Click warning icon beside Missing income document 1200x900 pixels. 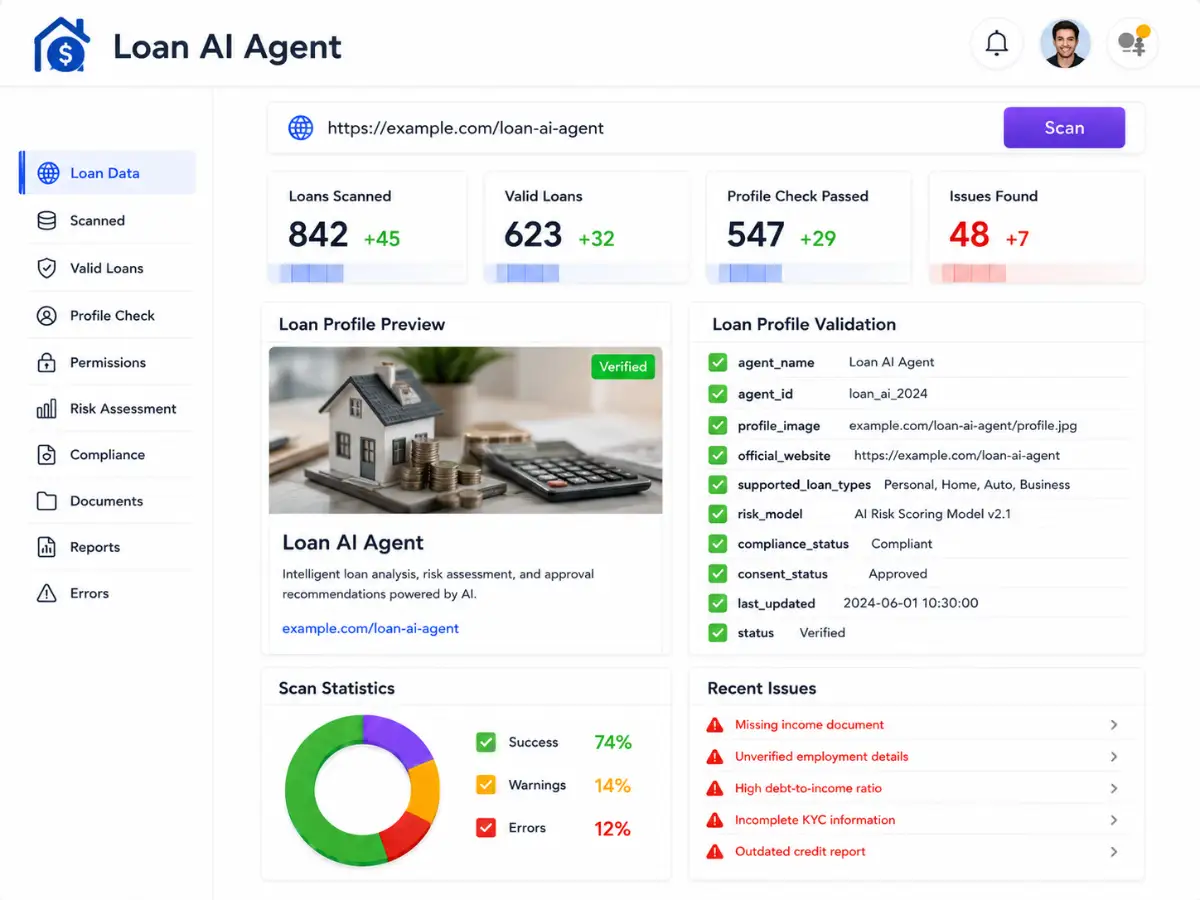tap(714, 725)
